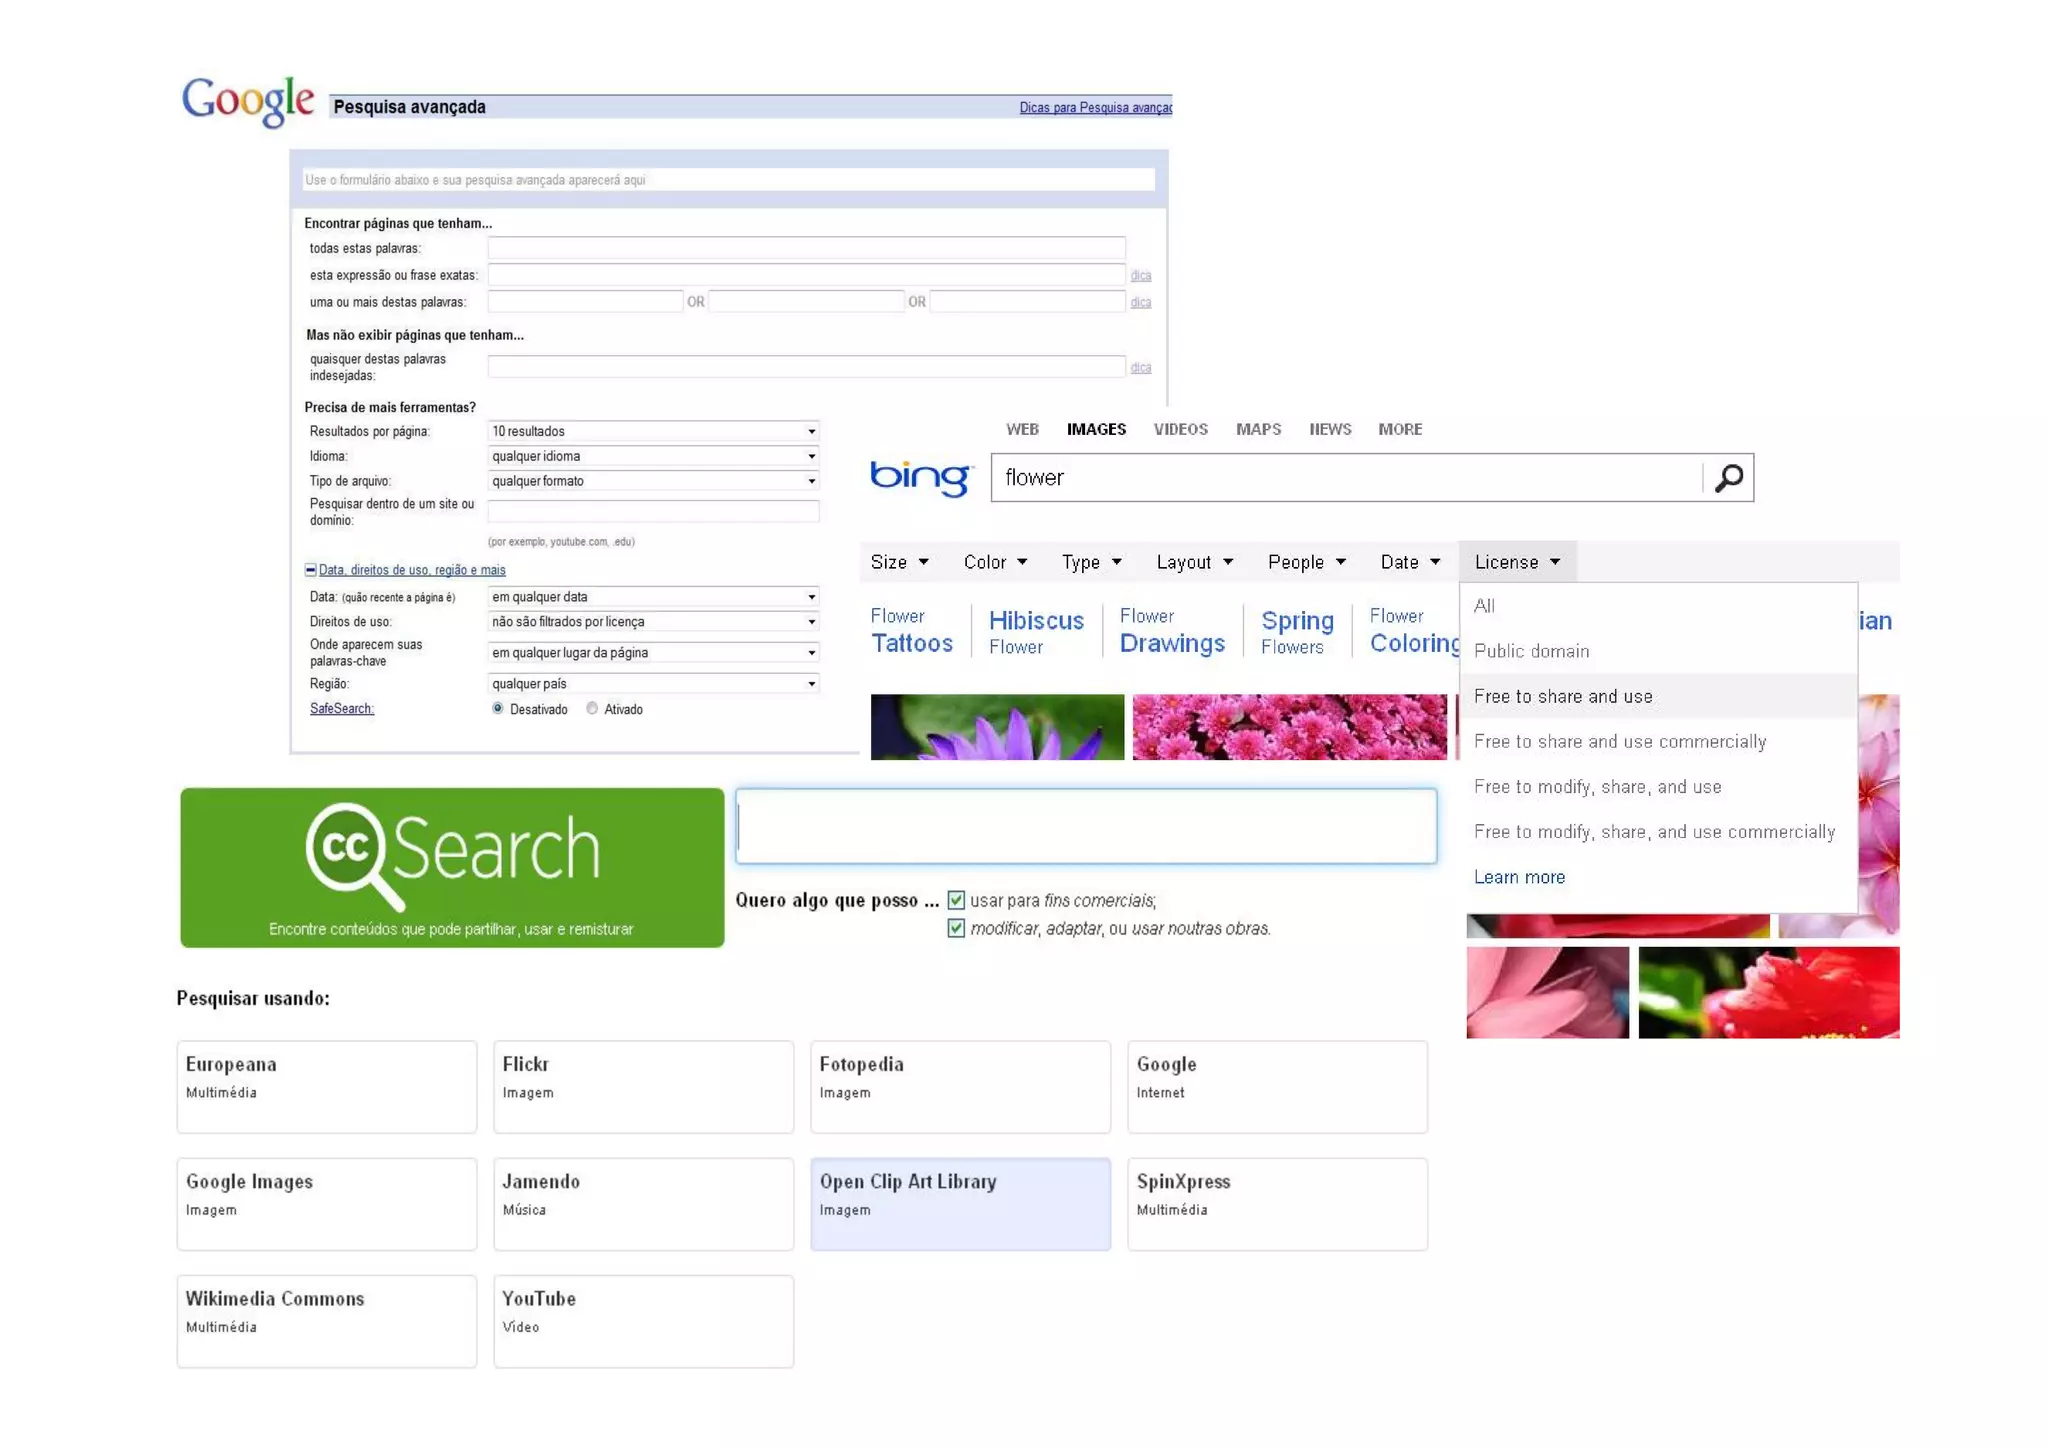The image size is (2048, 1447).
Task: Open Bing's Size filter dropdown
Action: [x=898, y=562]
